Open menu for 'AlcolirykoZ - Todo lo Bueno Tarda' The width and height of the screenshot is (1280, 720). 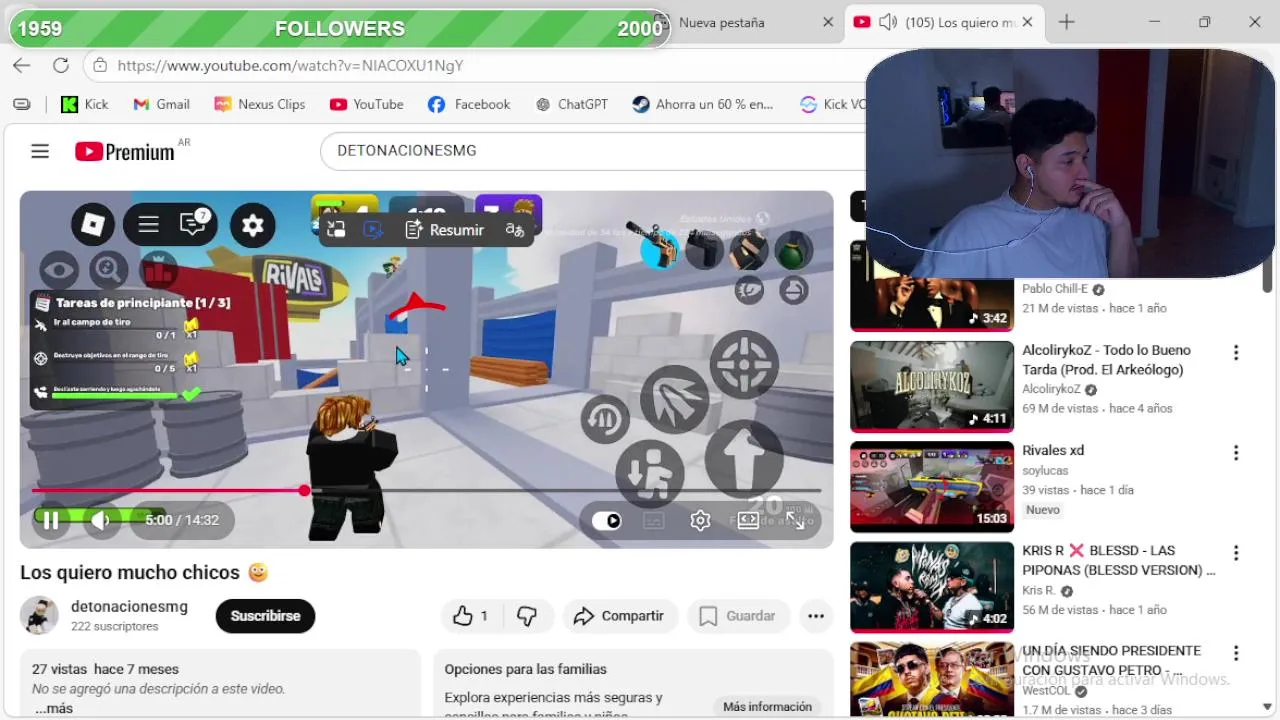[1236, 352]
